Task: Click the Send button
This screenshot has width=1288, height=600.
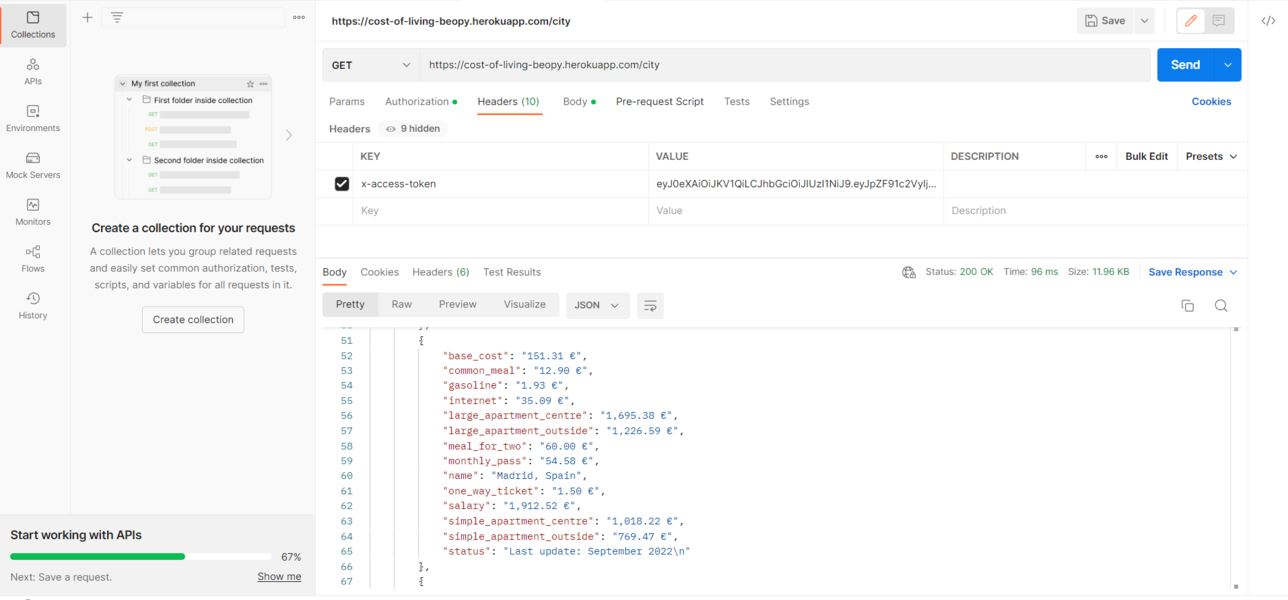Action: [x=1185, y=65]
